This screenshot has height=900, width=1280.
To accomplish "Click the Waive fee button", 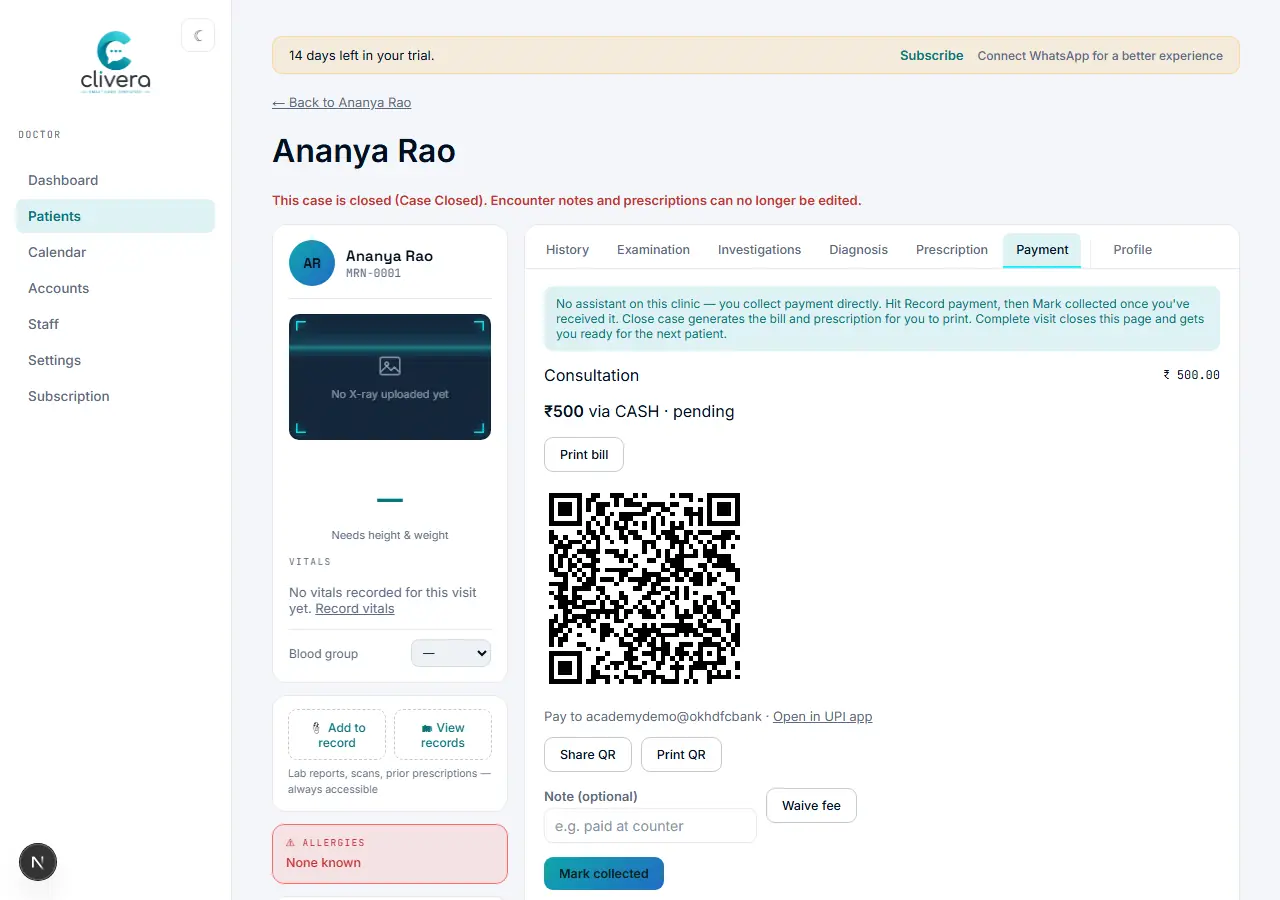I will 811,805.
